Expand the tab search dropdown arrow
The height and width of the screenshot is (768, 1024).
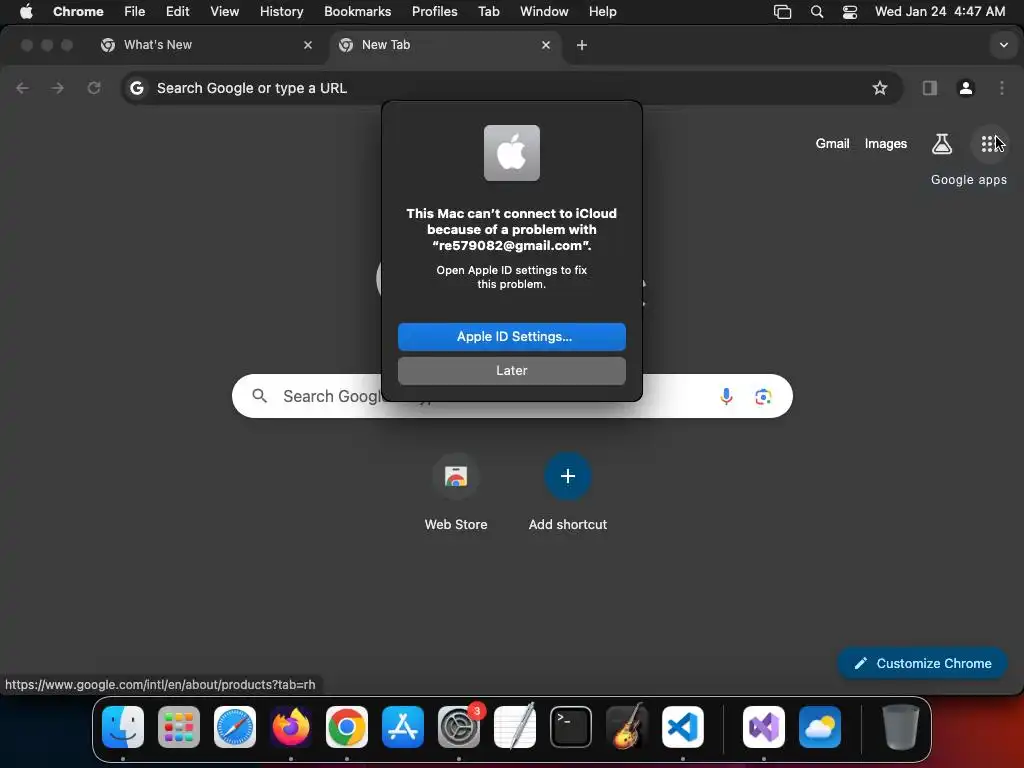(x=1004, y=45)
